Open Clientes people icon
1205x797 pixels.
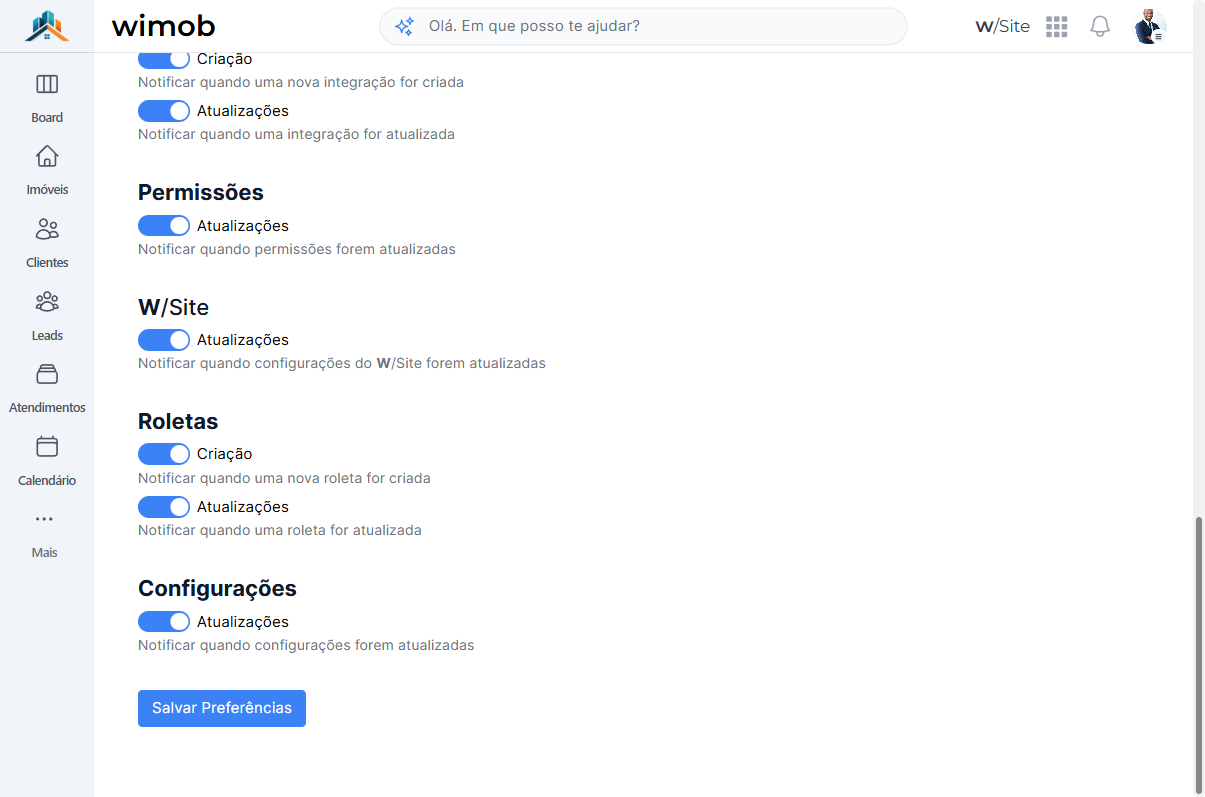tap(47, 229)
